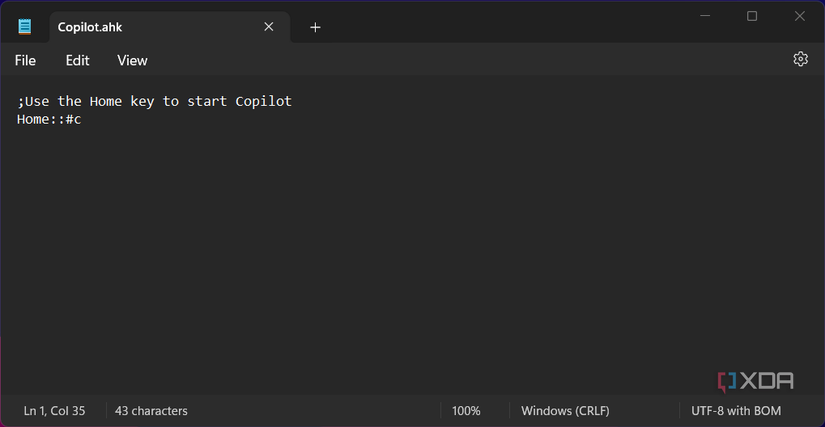Add a new tab with the plus icon
This screenshot has height=427, width=825.
click(315, 27)
